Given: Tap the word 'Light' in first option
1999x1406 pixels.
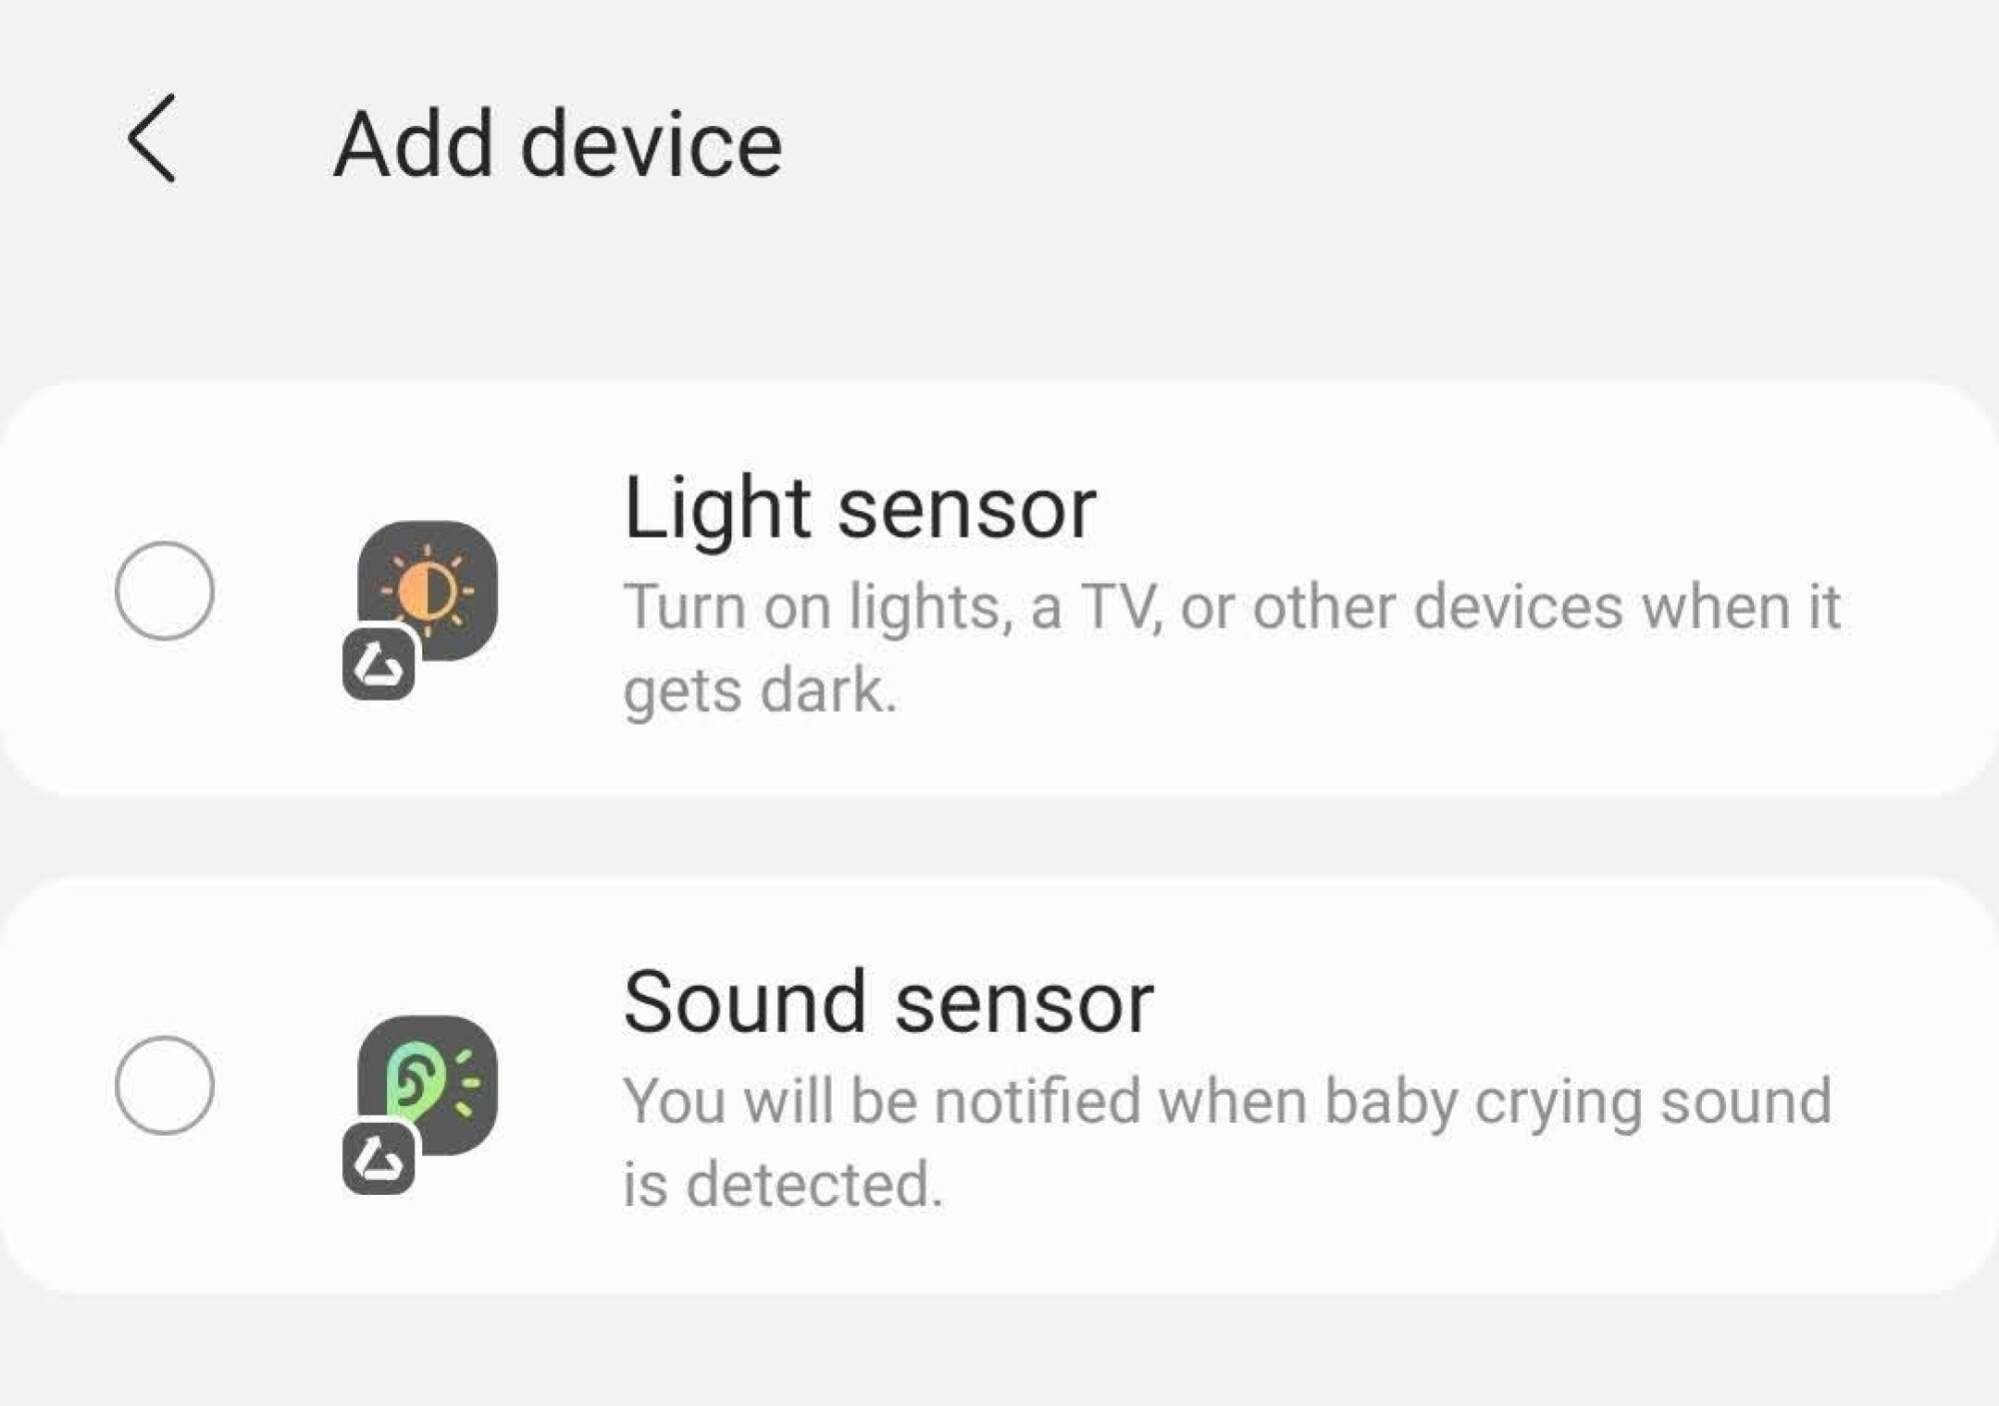Looking at the screenshot, I should (717, 508).
